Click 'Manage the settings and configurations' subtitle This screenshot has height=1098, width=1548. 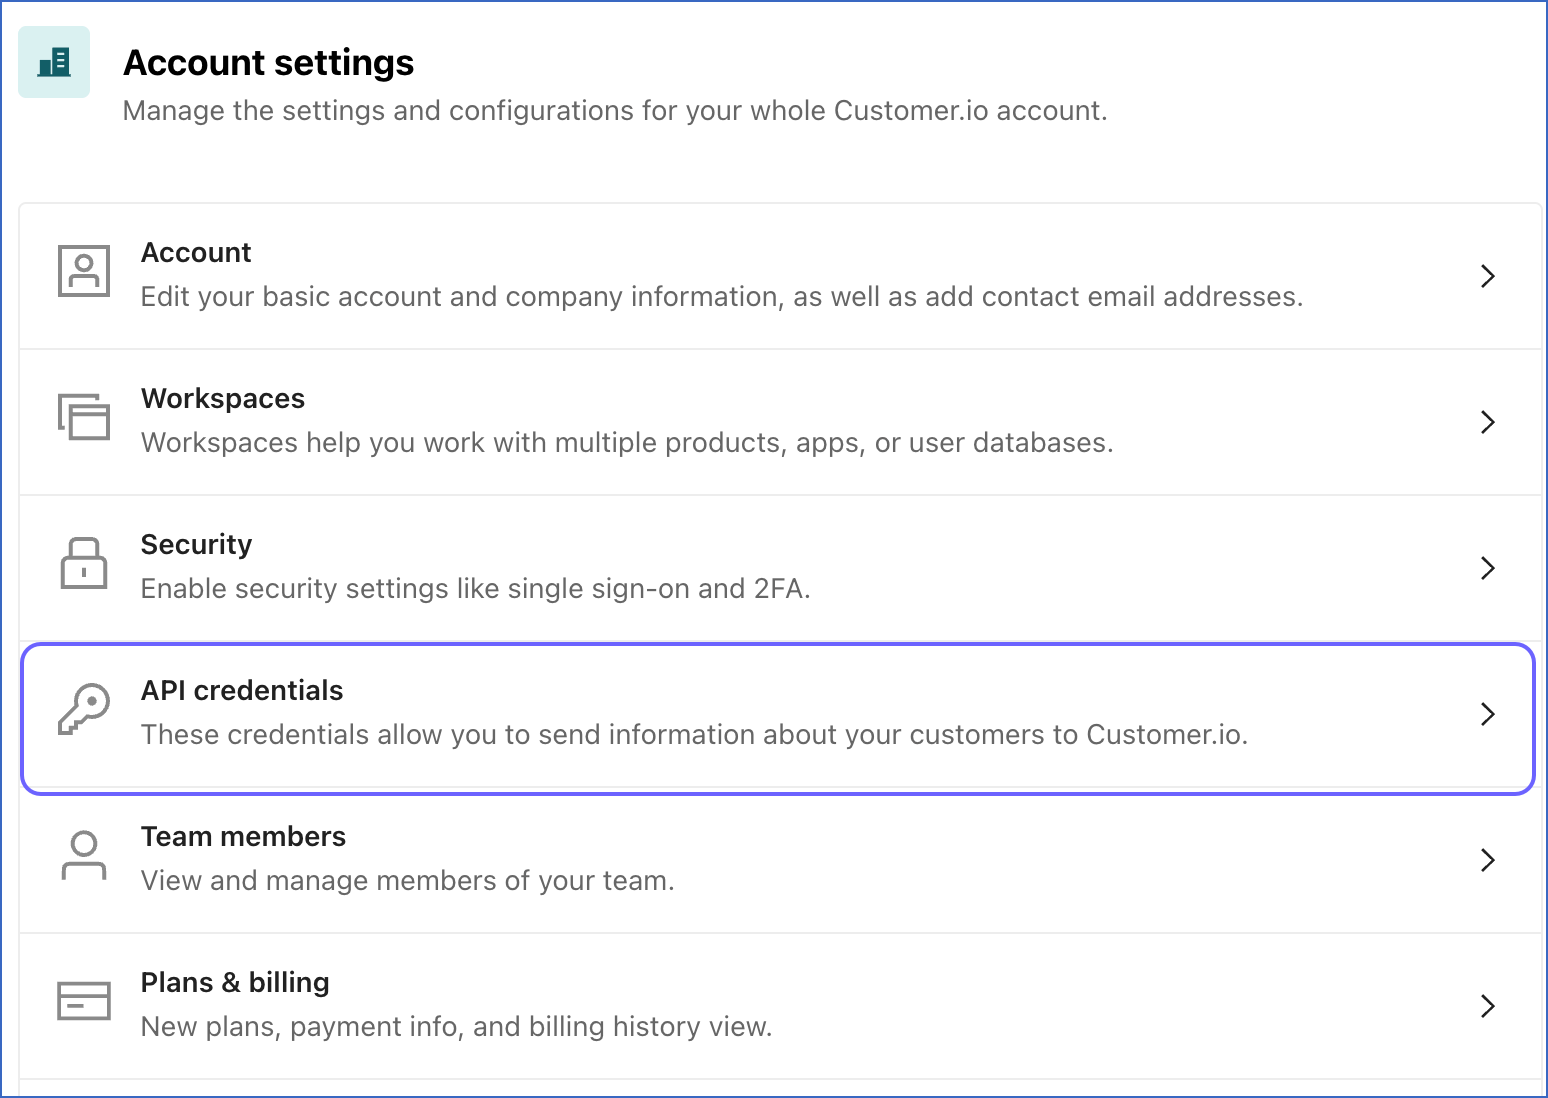[615, 111]
